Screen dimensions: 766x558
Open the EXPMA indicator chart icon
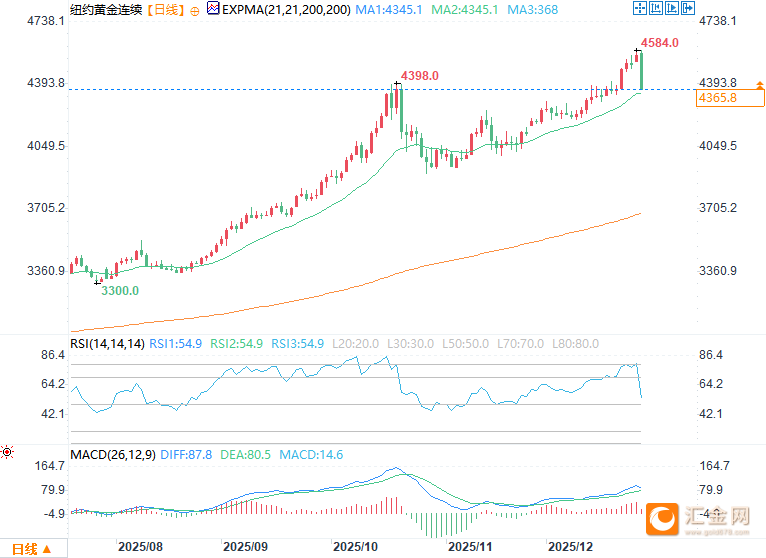[x=213, y=8]
